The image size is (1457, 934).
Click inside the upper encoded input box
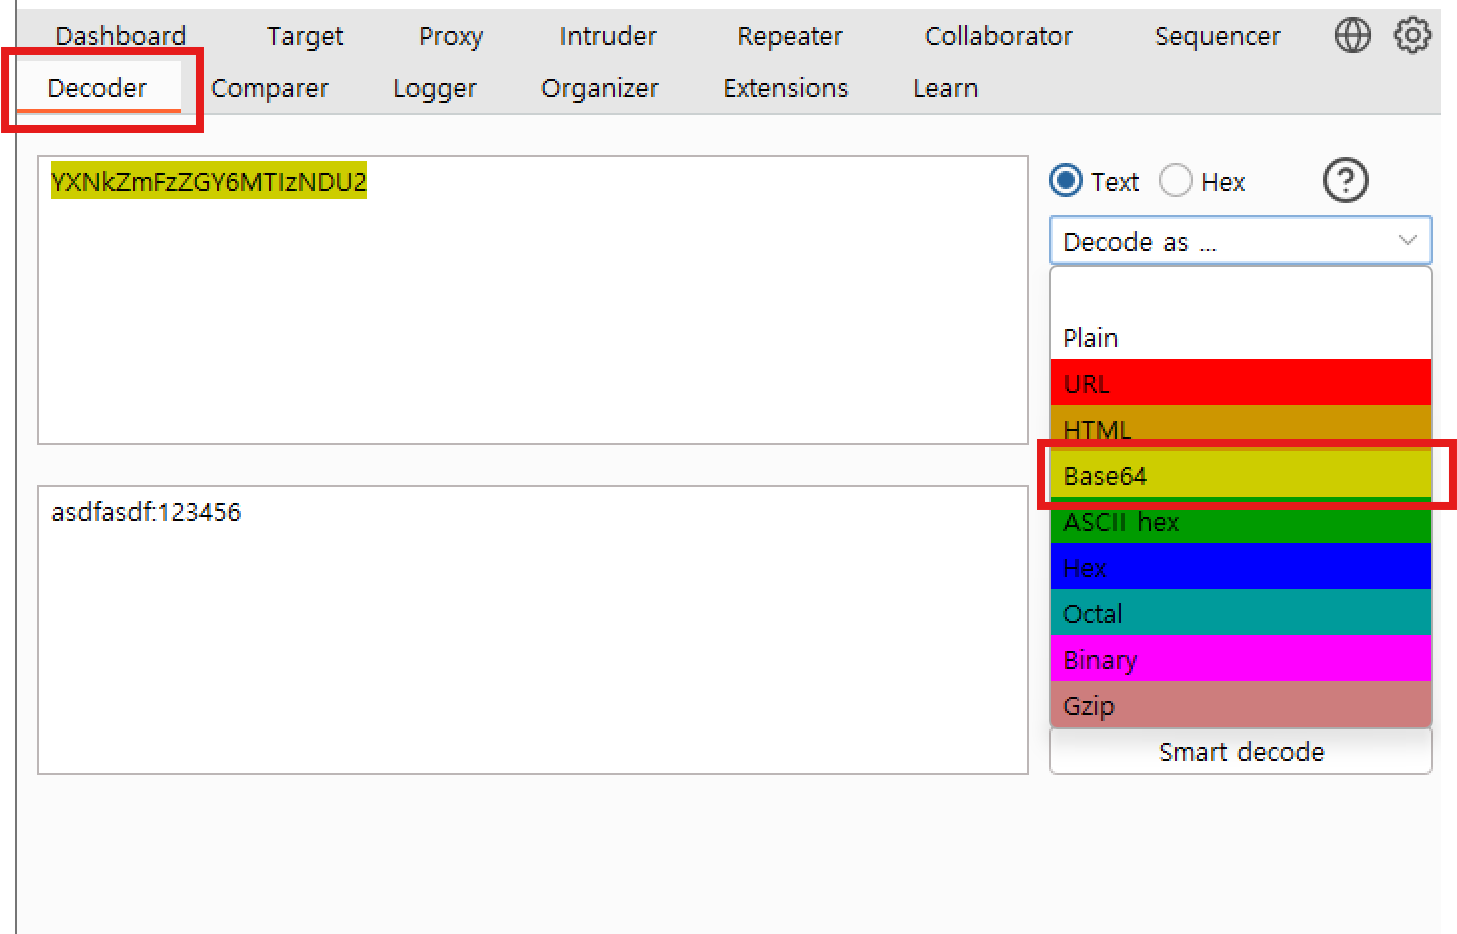pyautogui.click(x=533, y=300)
